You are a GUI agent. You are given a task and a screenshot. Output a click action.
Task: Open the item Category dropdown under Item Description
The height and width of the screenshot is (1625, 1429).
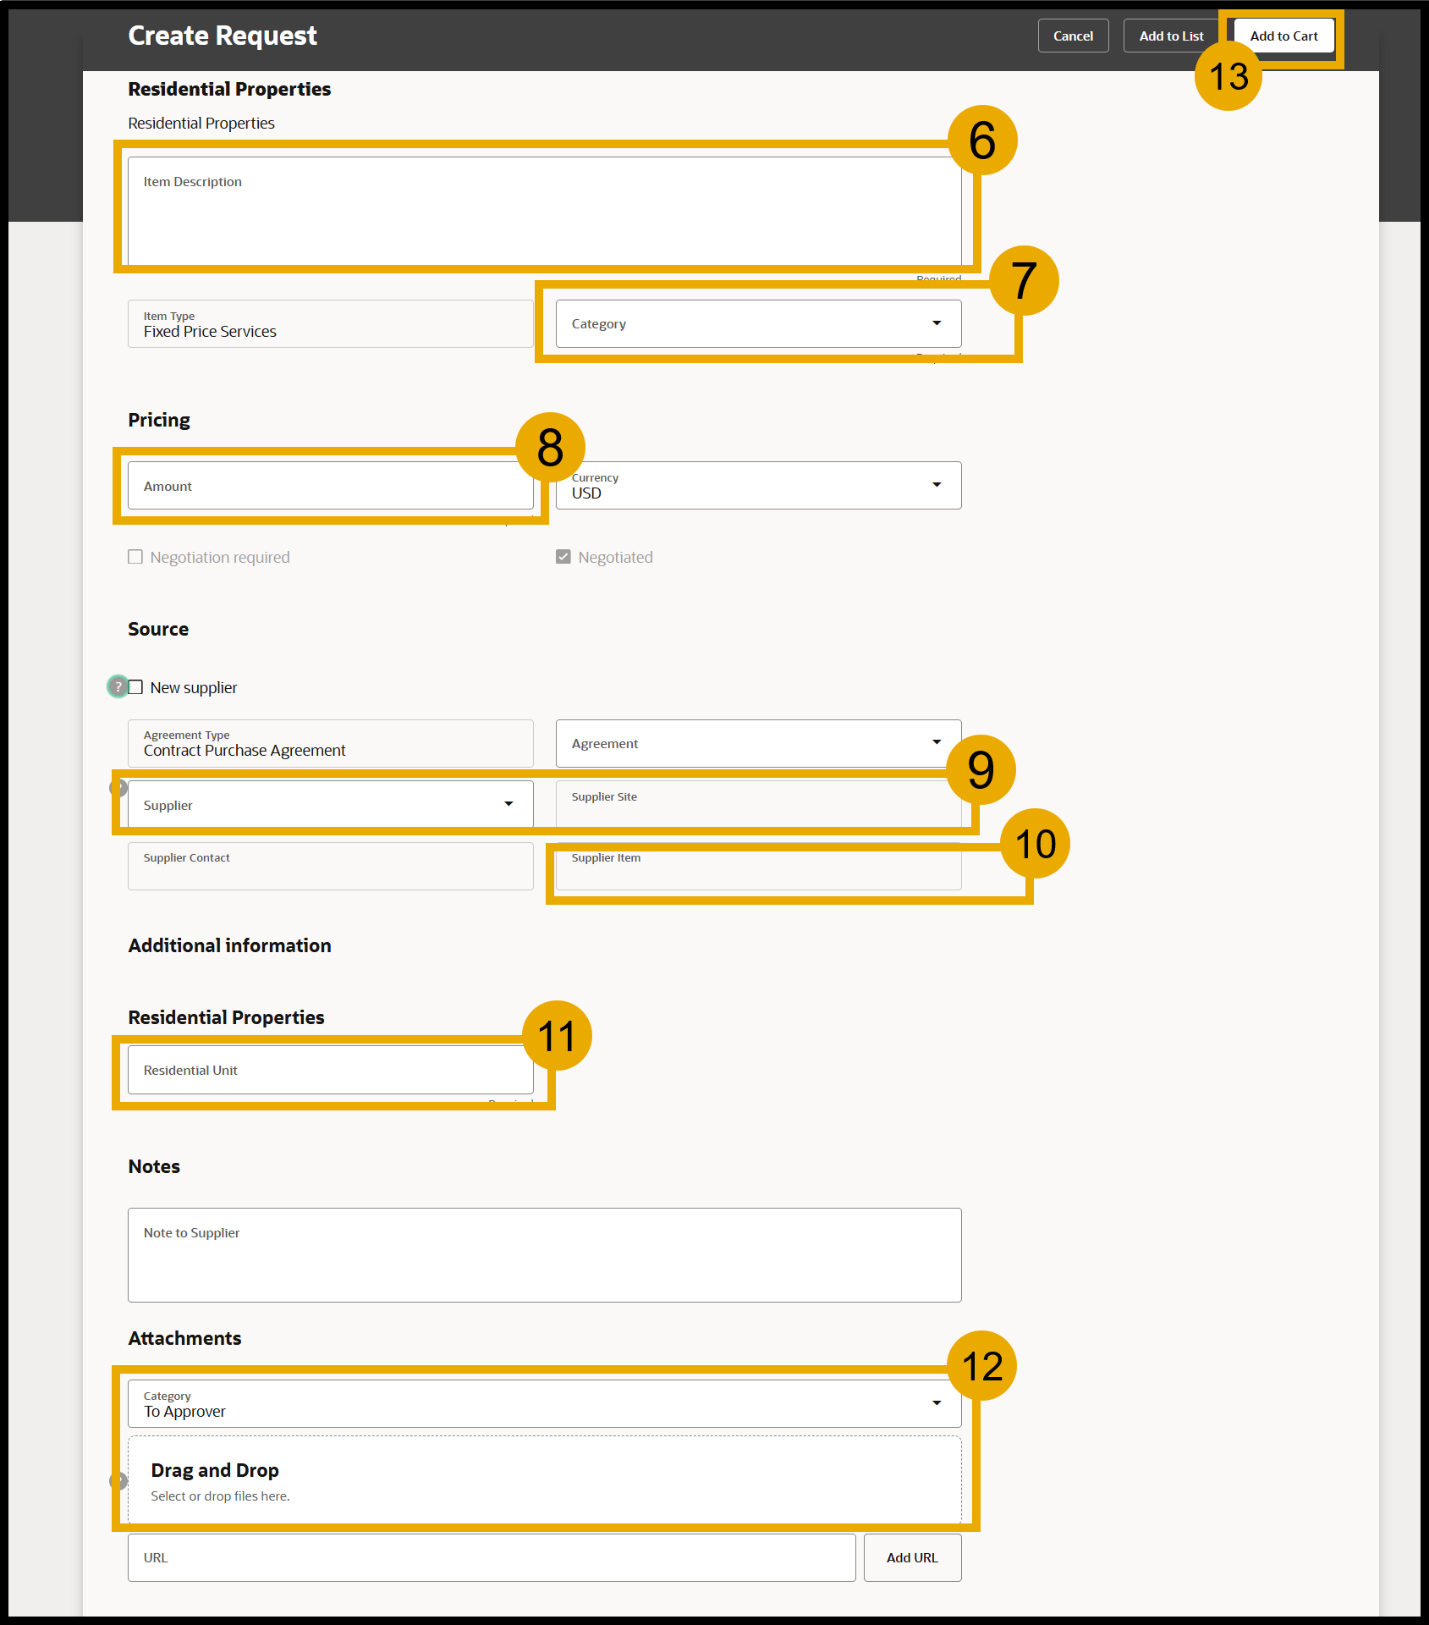(x=758, y=324)
